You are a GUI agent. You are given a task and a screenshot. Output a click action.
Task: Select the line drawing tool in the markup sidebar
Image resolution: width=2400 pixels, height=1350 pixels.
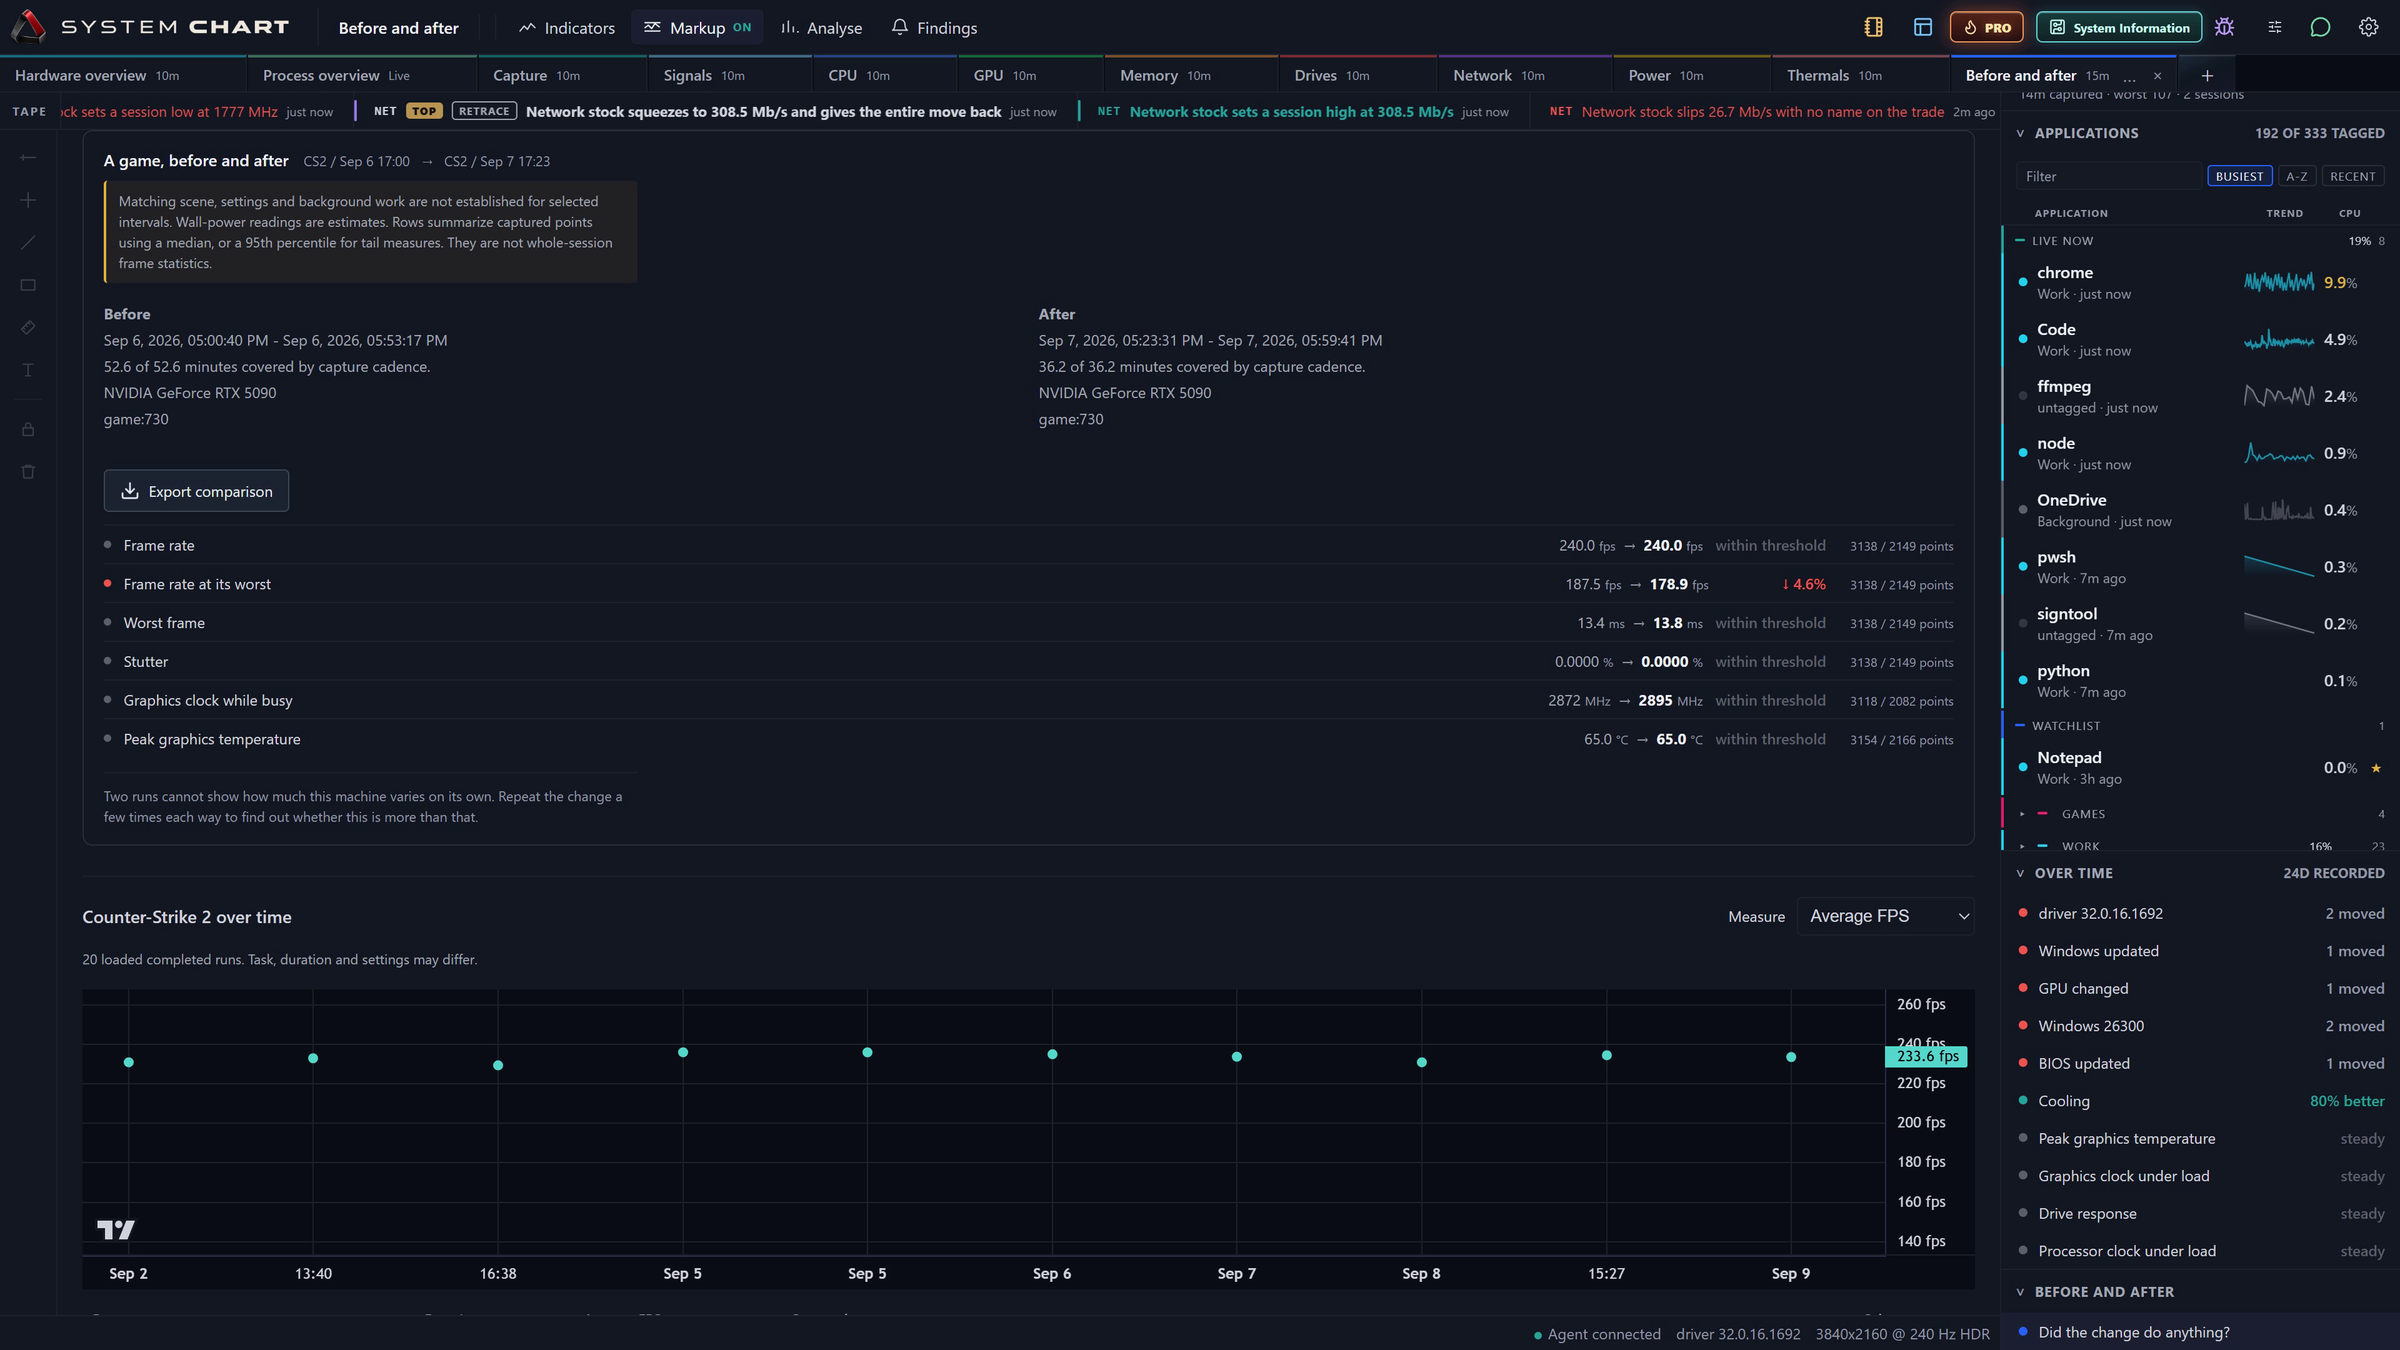28,243
